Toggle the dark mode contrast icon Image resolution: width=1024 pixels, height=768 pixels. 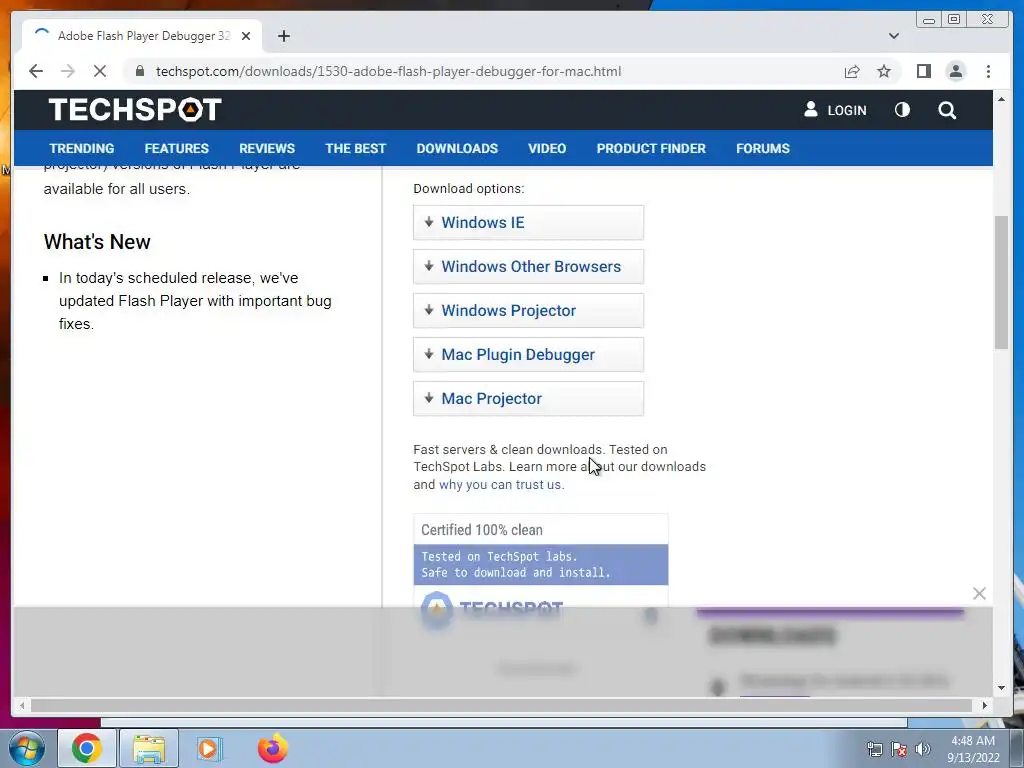pyautogui.click(x=902, y=110)
